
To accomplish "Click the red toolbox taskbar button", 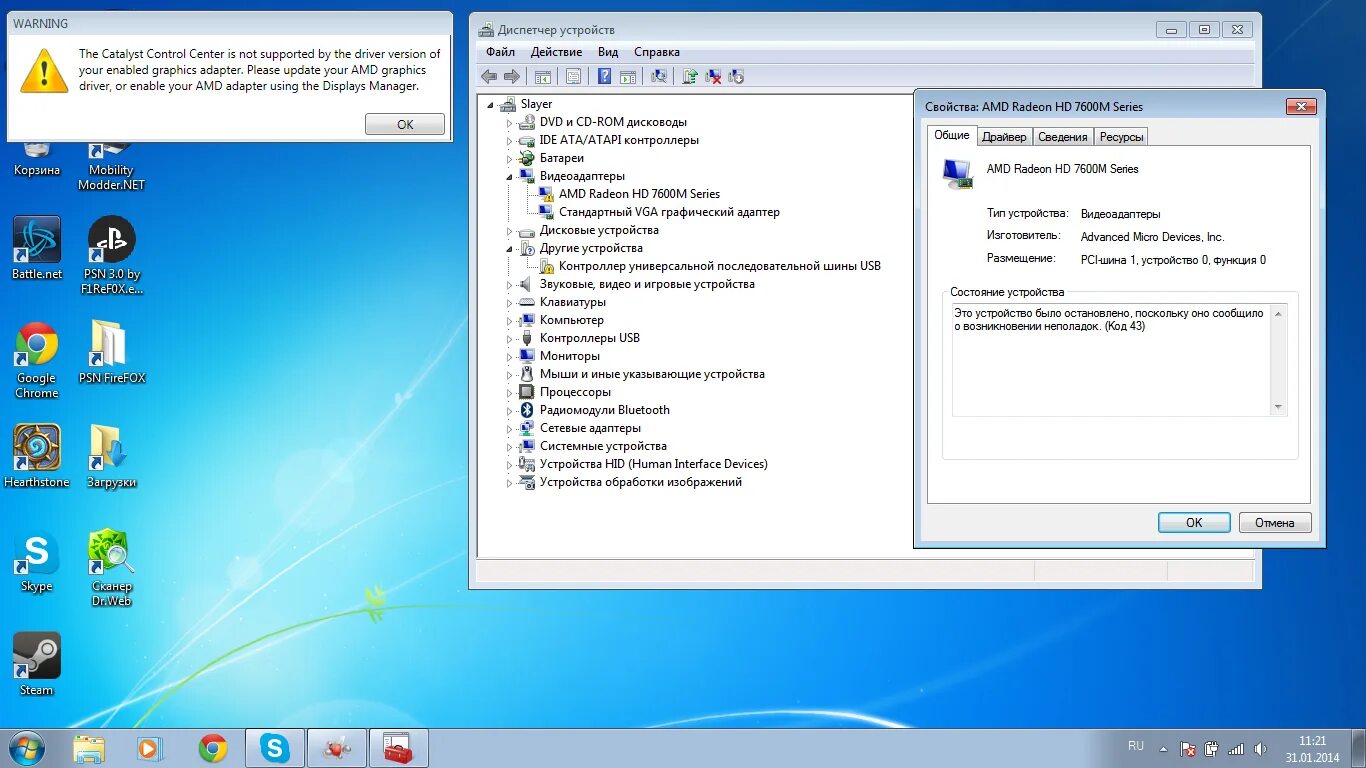I will pyautogui.click(x=398, y=748).
